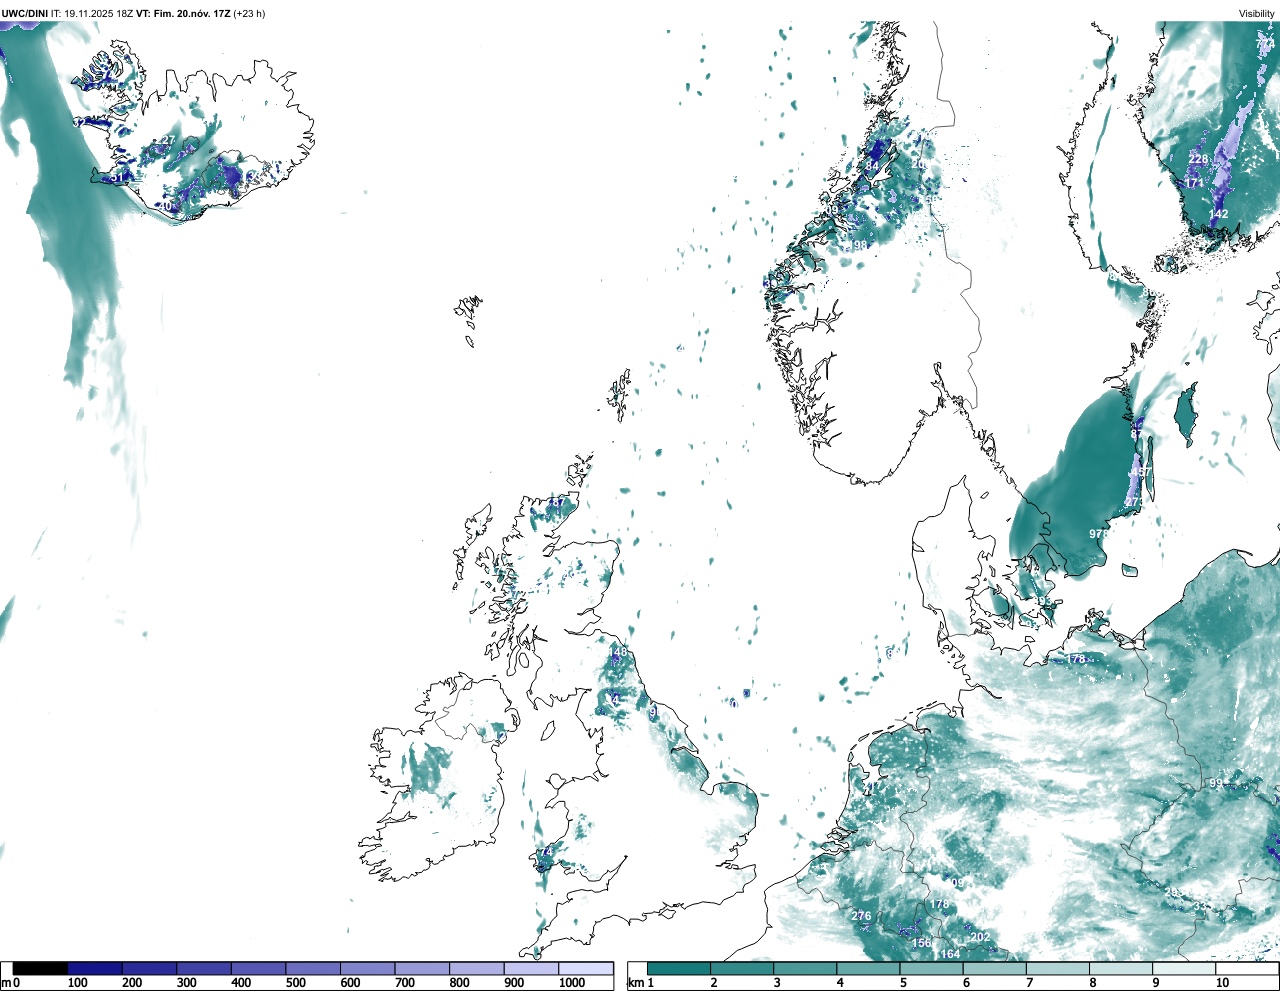Click the 'm' unit label of the meter scale
The width and height of the screenshot is (1280, 991).
(x=5, y=983)
